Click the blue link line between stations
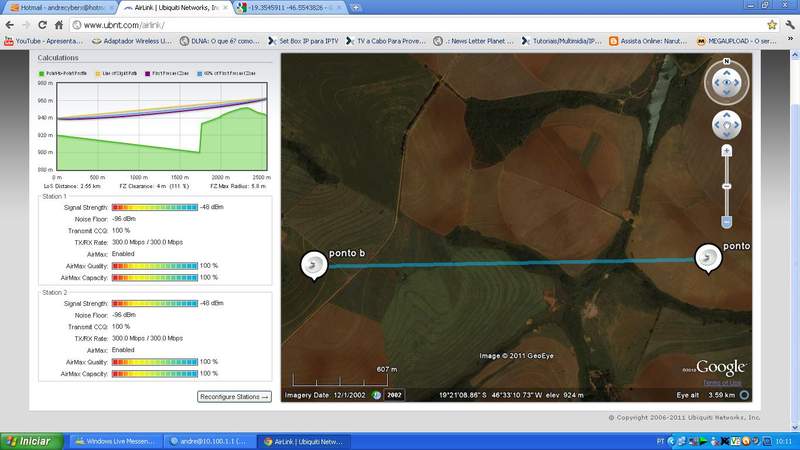This screenshot has height=450, width=800. coord(511,263)
